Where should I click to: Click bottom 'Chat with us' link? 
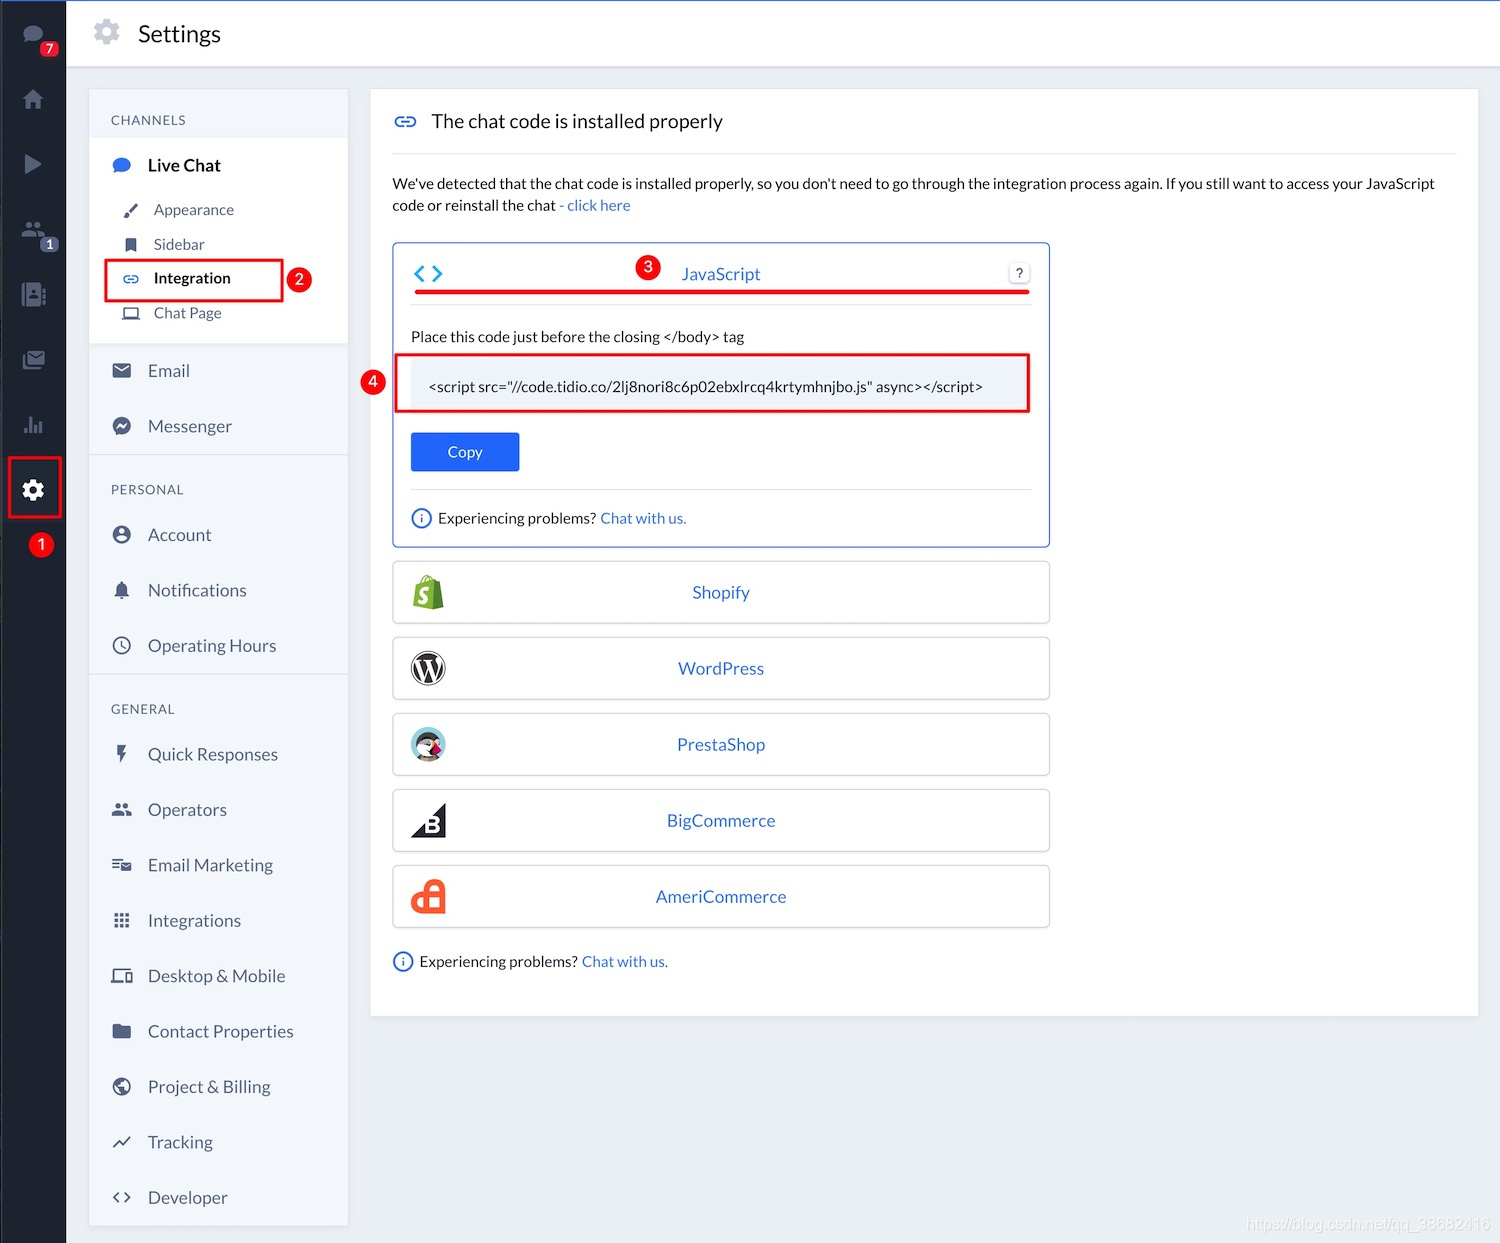pos(625,961)
